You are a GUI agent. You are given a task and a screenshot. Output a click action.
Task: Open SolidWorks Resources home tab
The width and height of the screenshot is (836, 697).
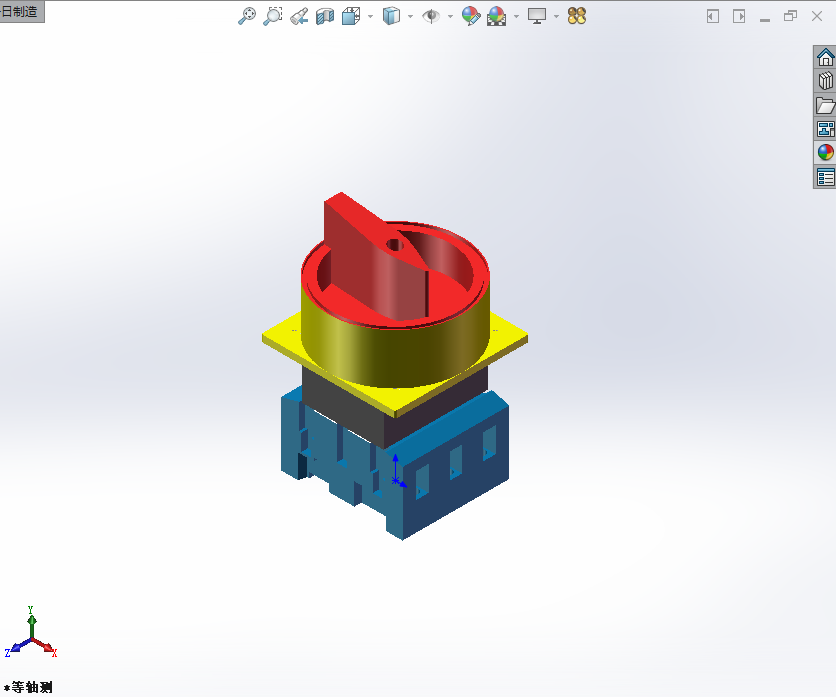[825, 57]
